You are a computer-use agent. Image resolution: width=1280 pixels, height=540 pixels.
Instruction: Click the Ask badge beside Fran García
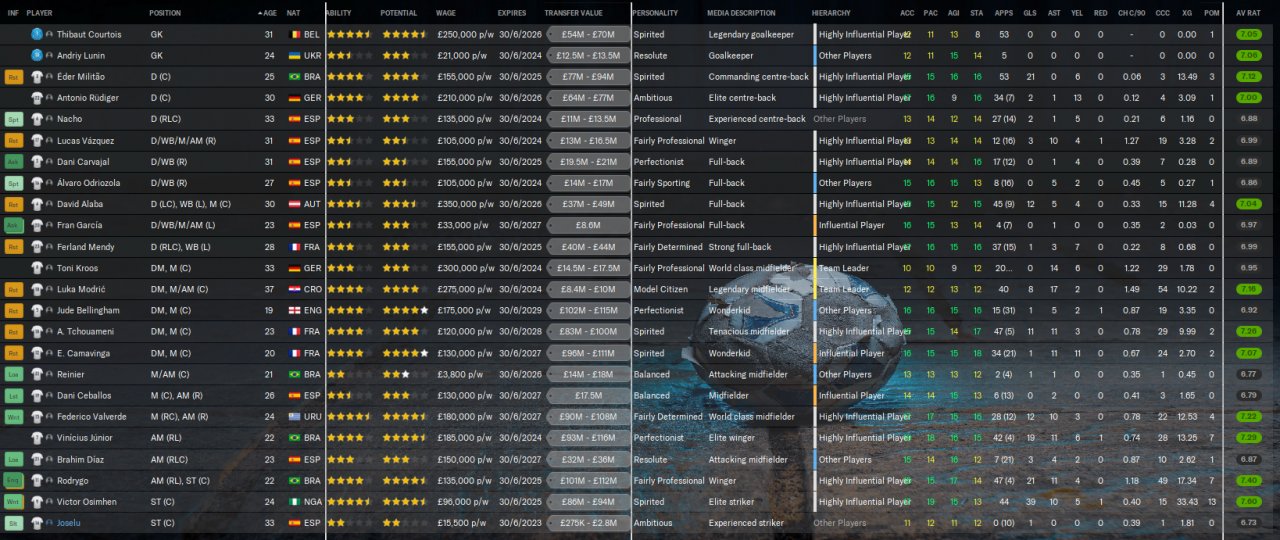click(x=14, y=225)
